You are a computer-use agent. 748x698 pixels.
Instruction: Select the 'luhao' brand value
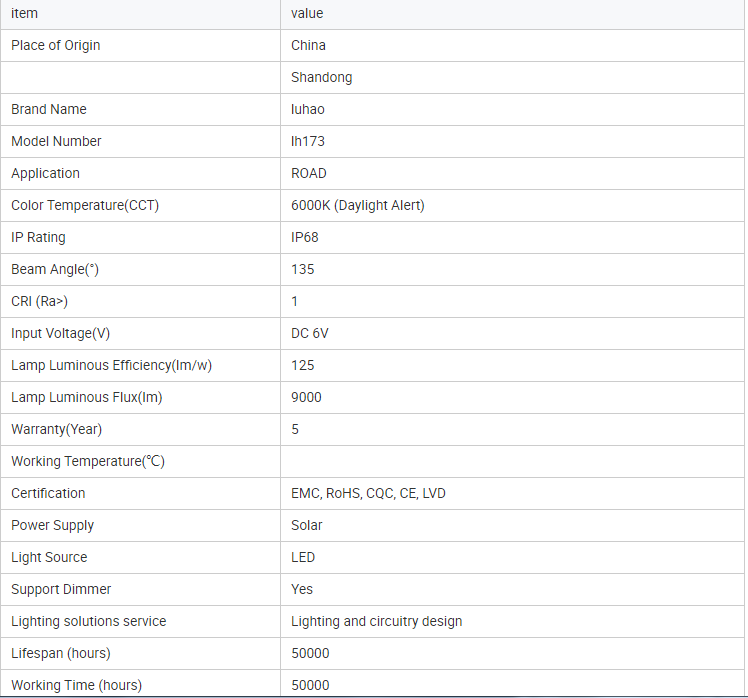click(x=307, y=109)
